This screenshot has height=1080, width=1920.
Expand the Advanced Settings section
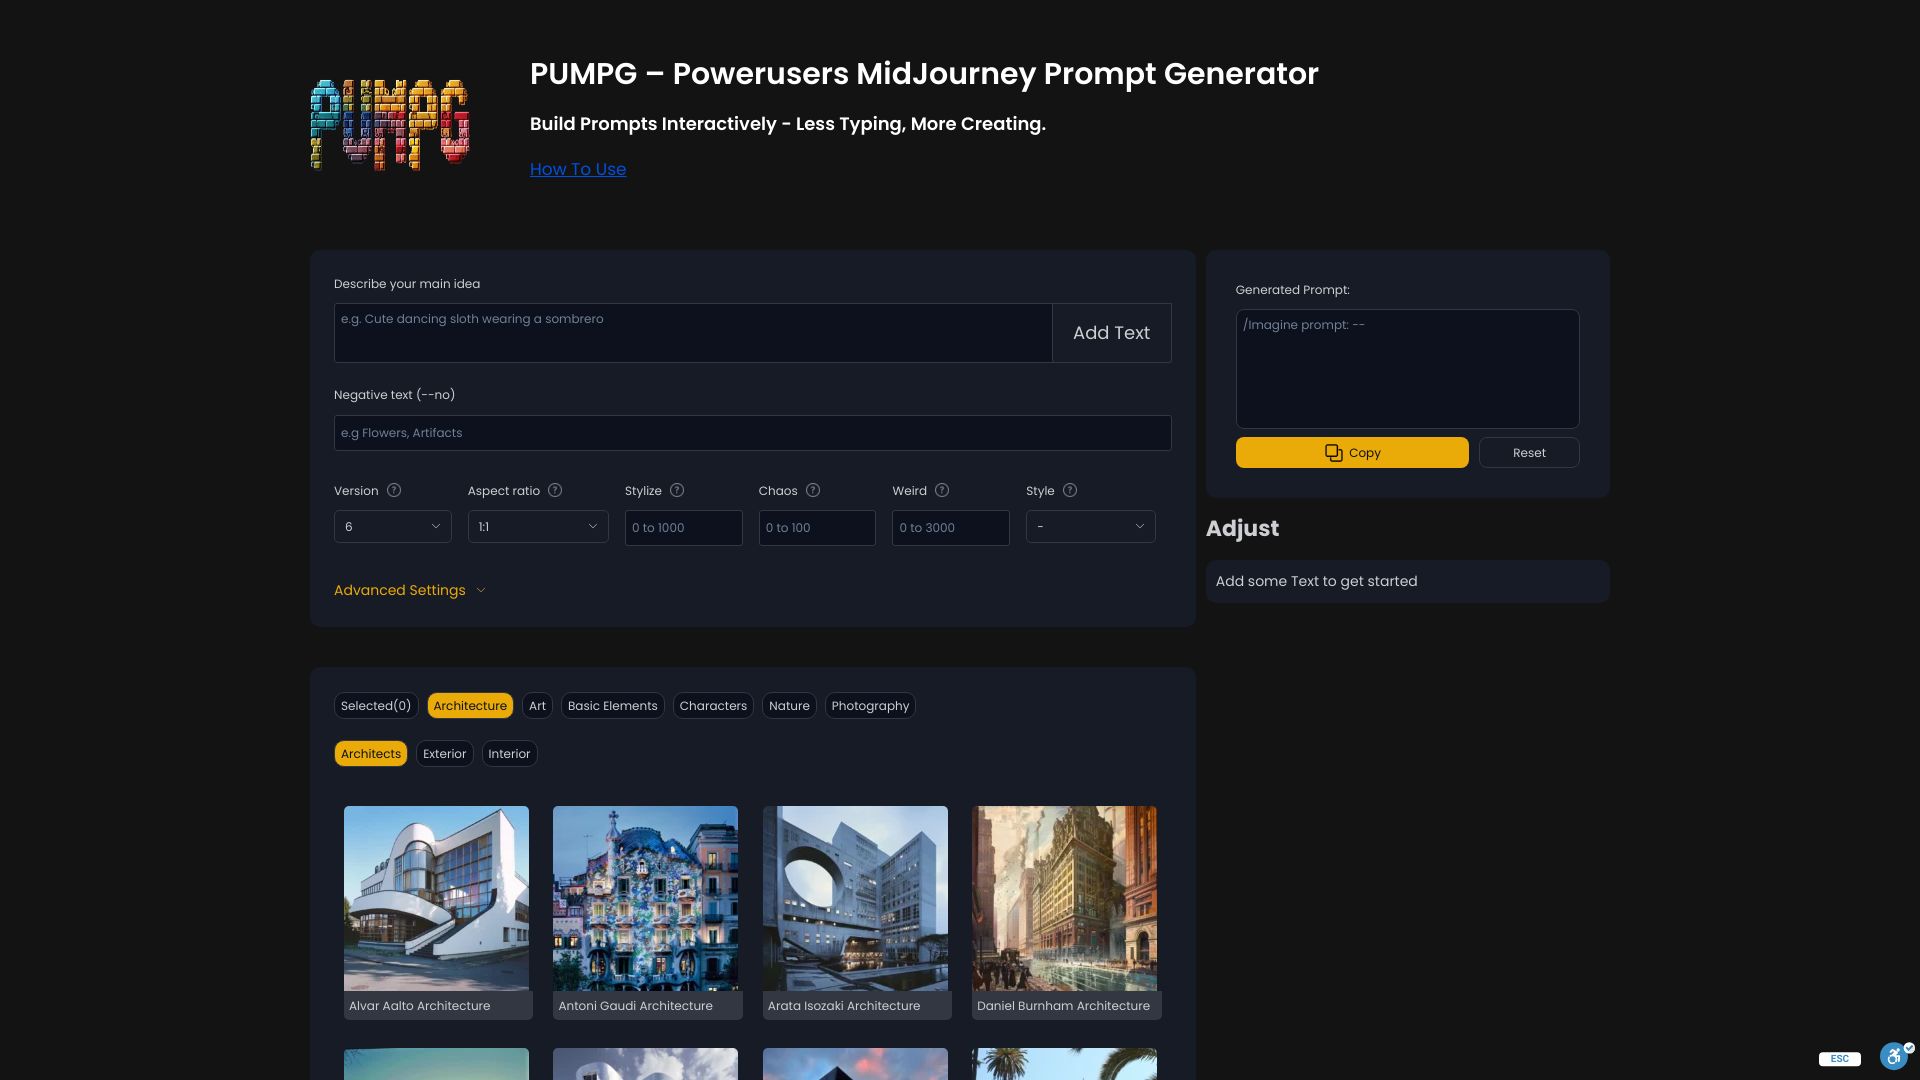(x=399, y=590)
